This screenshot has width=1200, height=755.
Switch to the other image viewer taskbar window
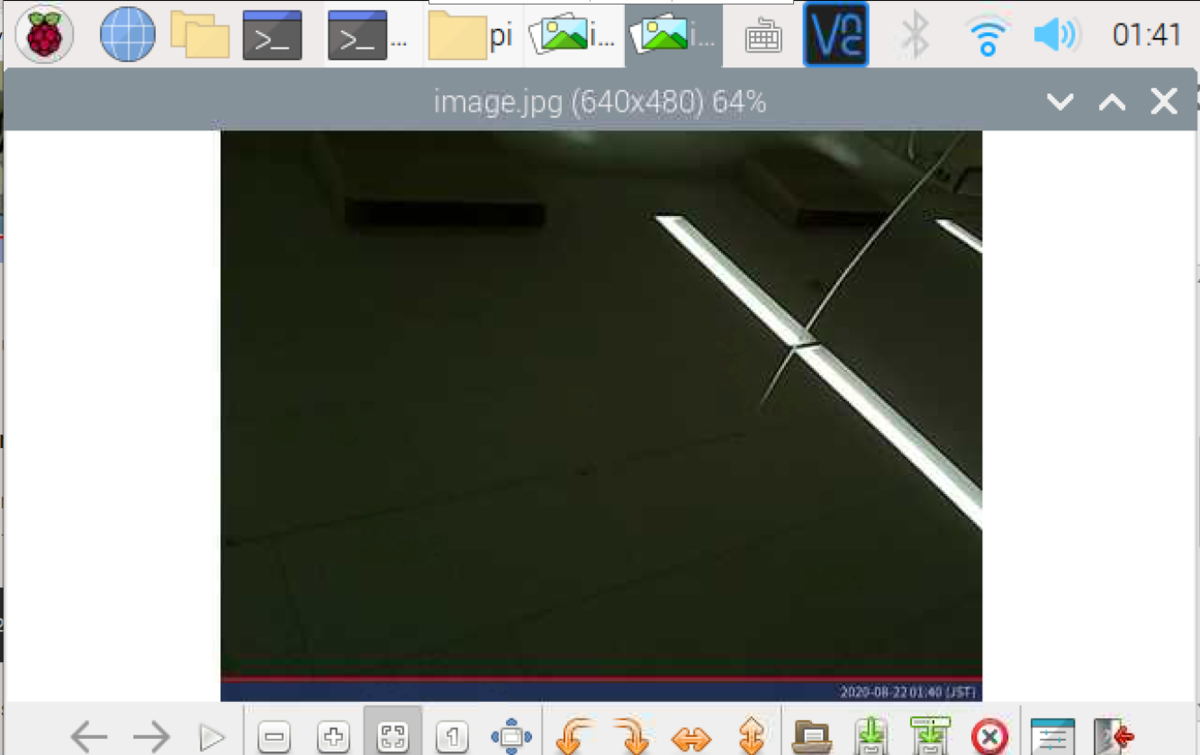[x=572, y=33]
